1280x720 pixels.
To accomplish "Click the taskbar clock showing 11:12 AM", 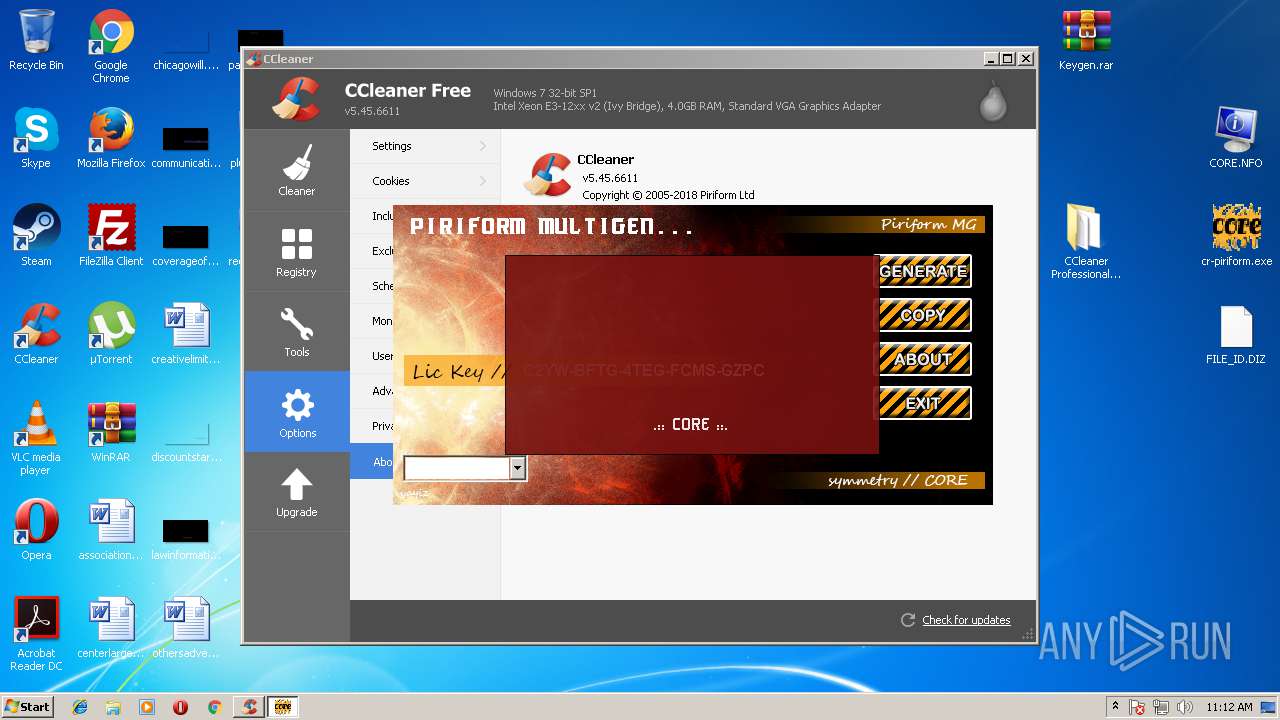I will pyautogui.click(x=1229, y=707).
